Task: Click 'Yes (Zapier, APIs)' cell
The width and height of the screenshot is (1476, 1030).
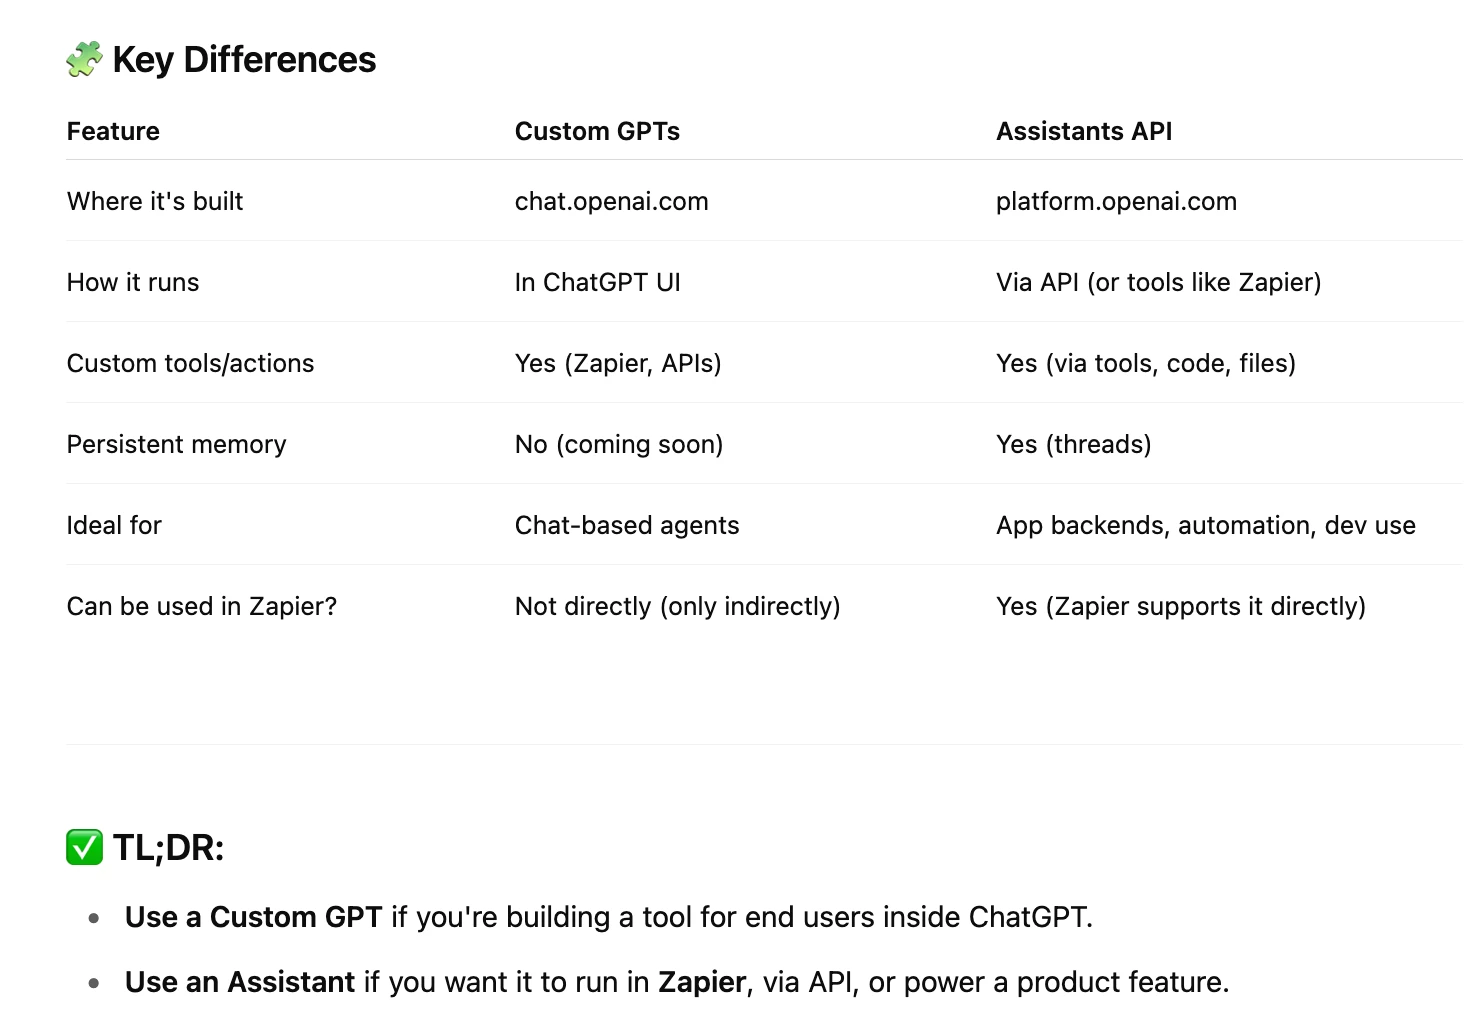Action: click(618, 363)
